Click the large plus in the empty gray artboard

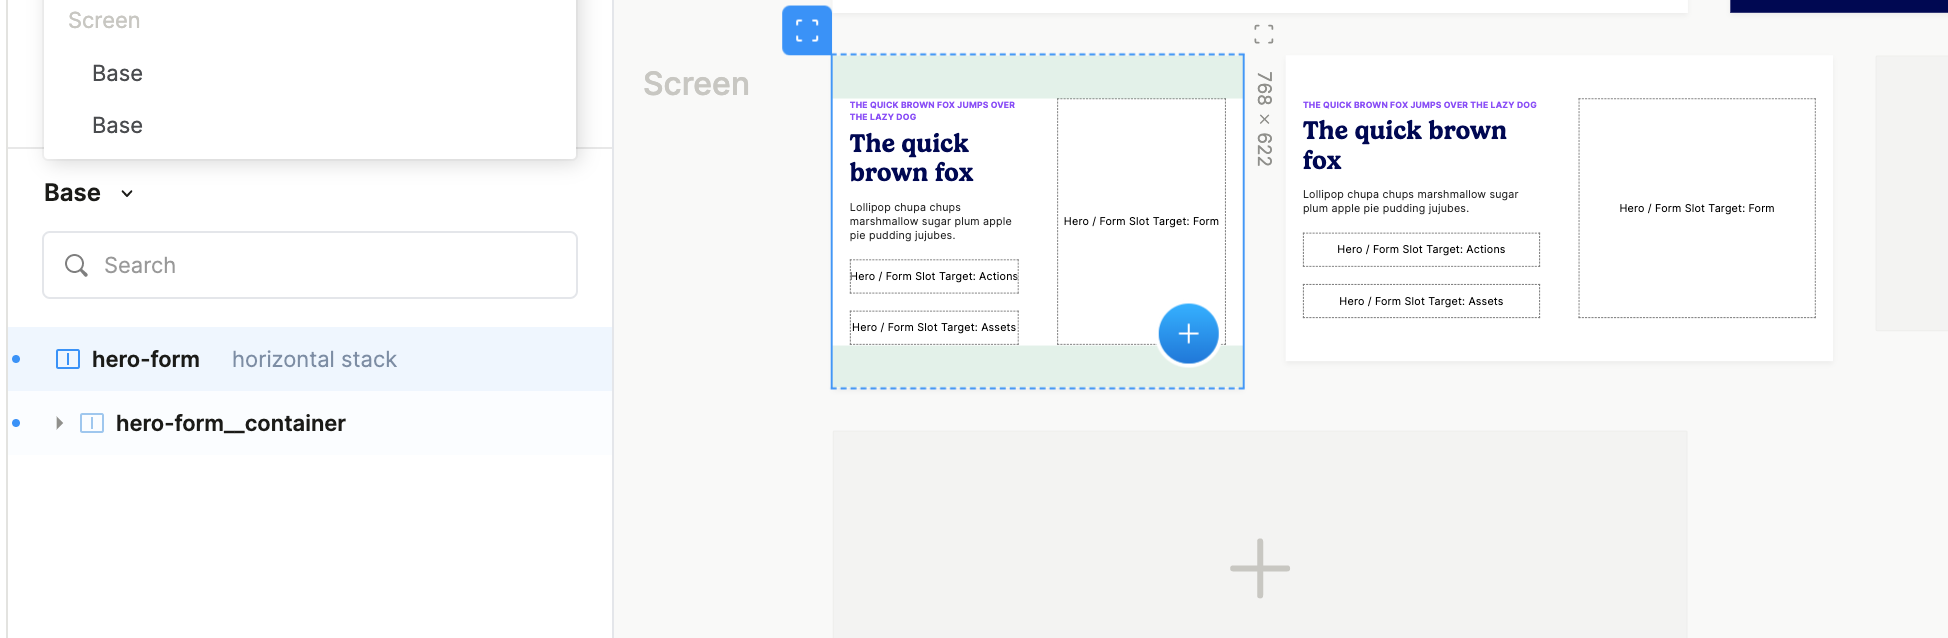1259,568
